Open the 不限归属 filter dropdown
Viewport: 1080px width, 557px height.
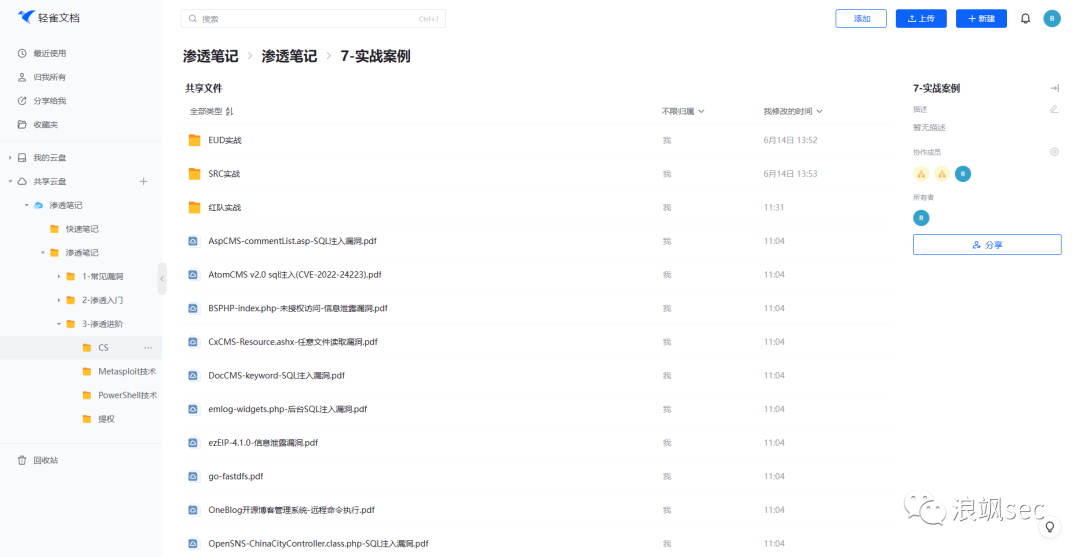coord(683,111)
